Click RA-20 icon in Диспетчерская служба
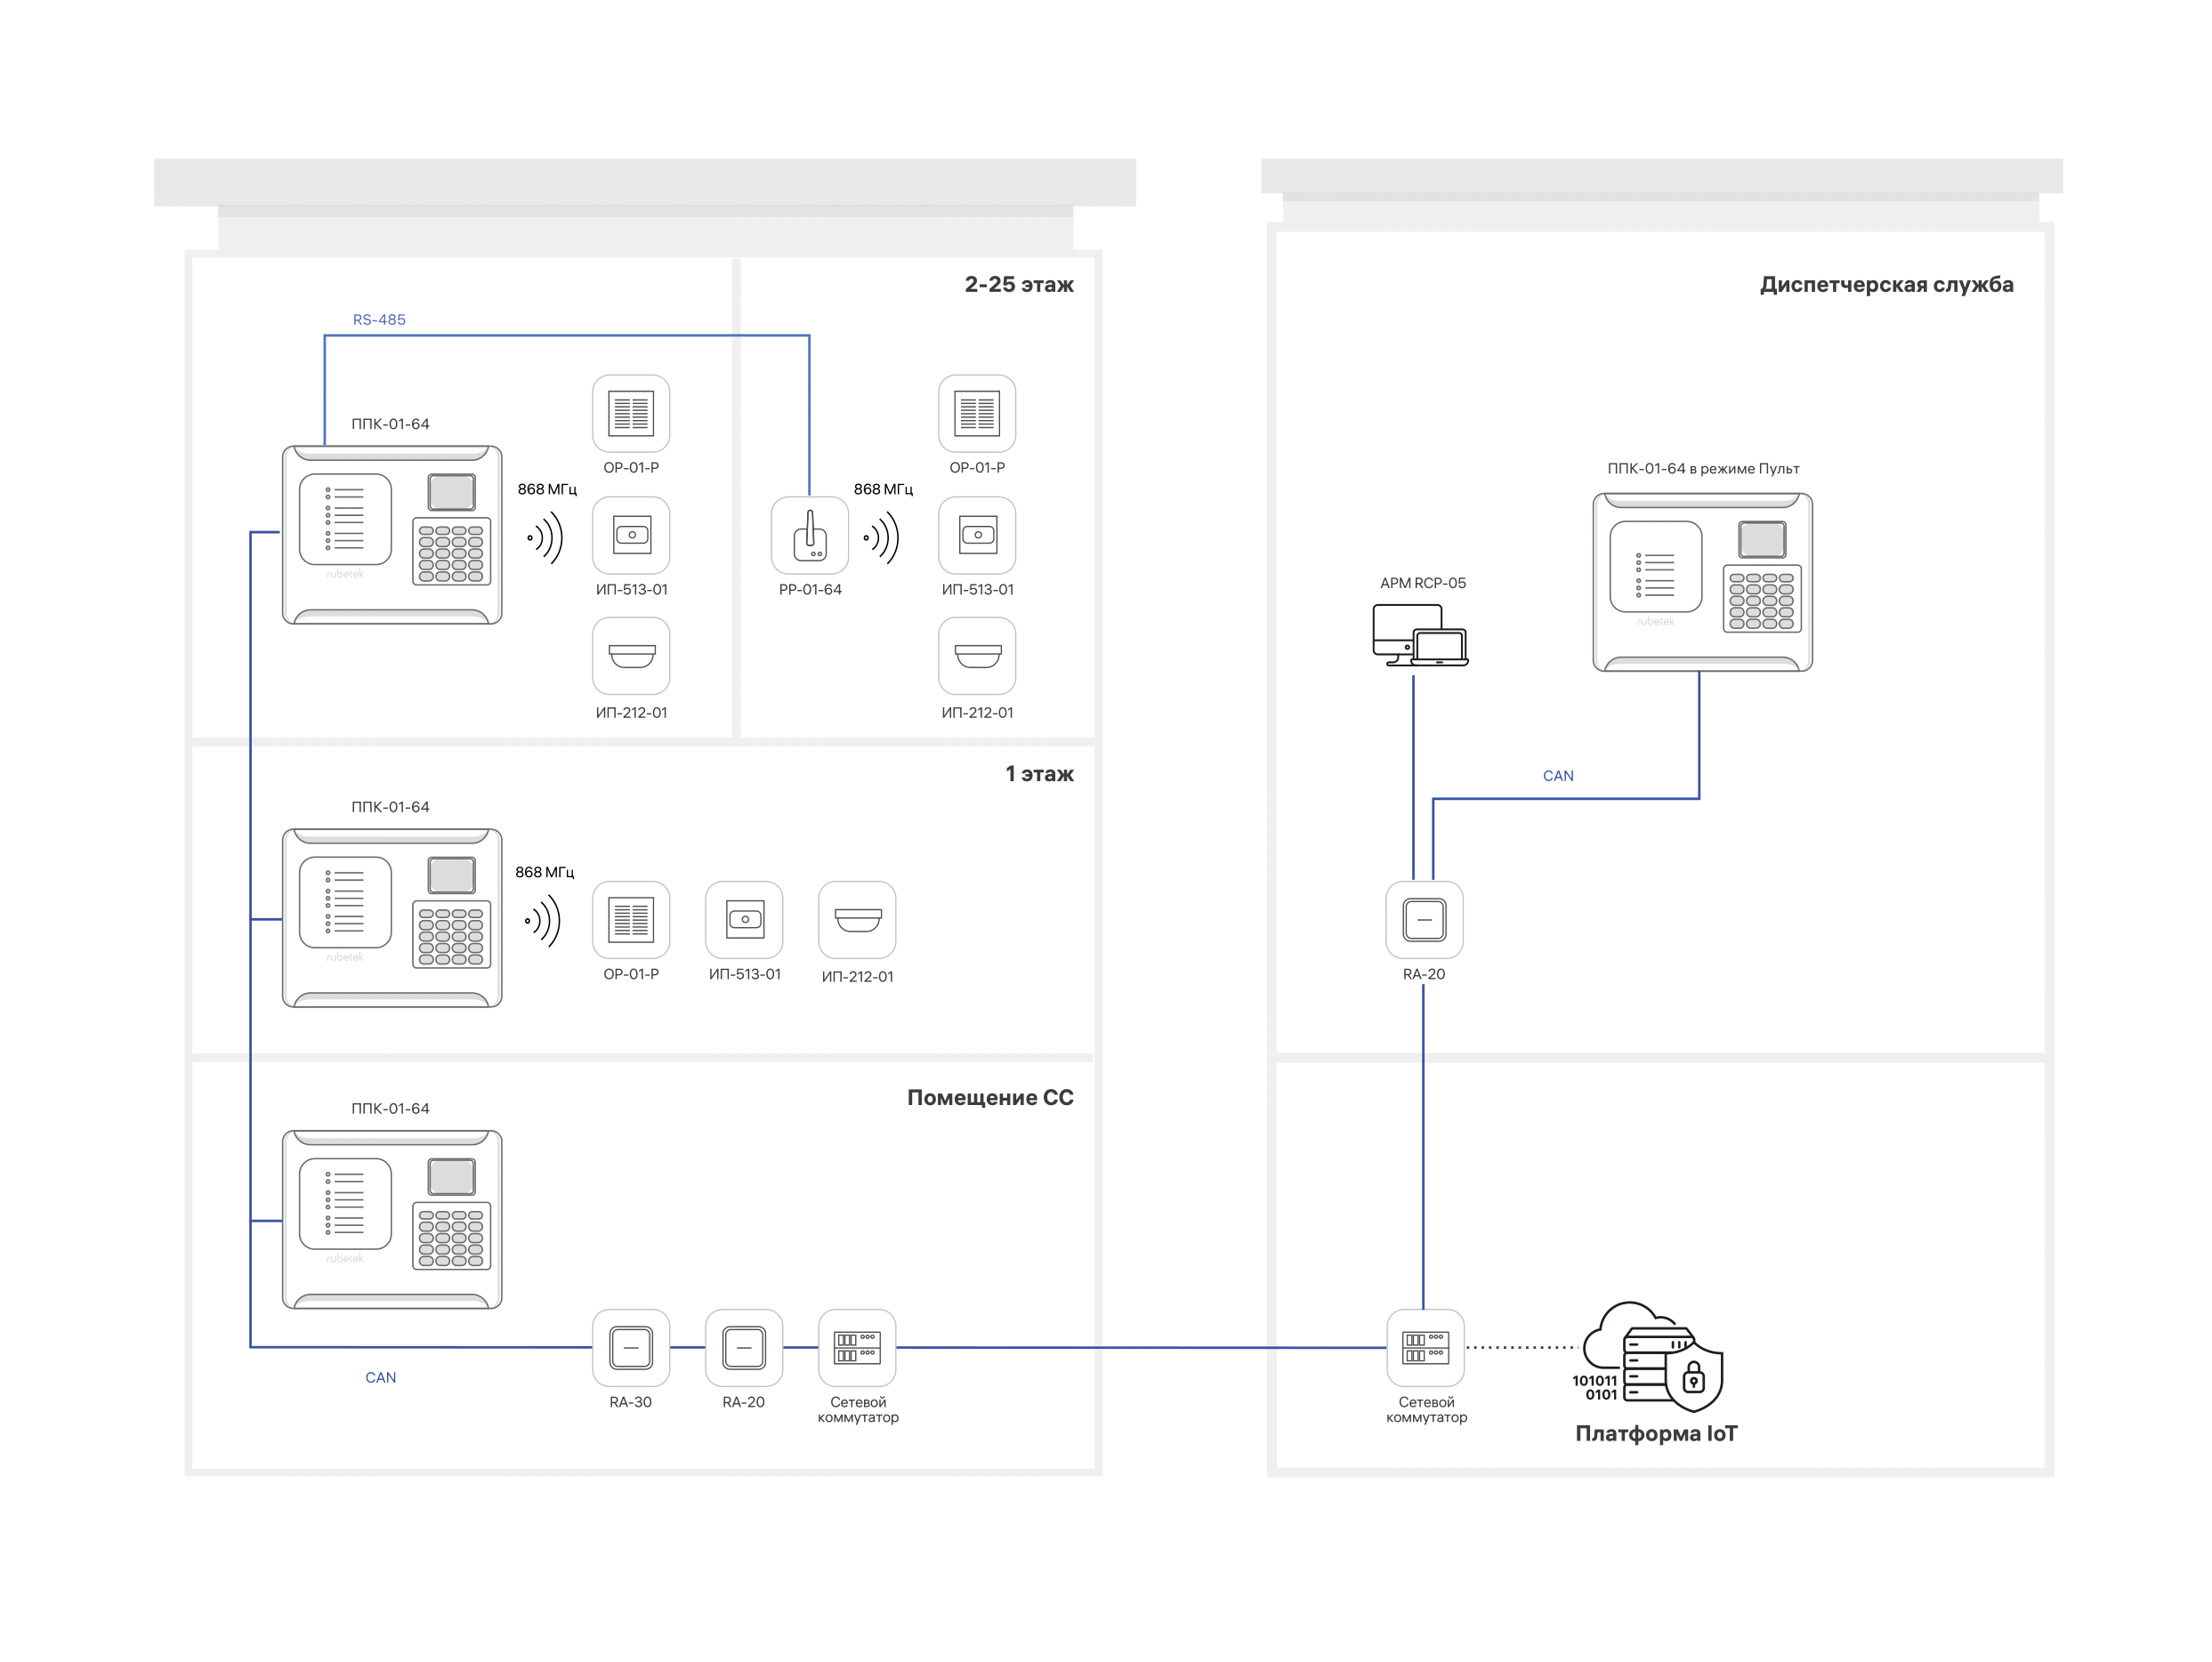2212x1662 pixels. coord(1424,919)
